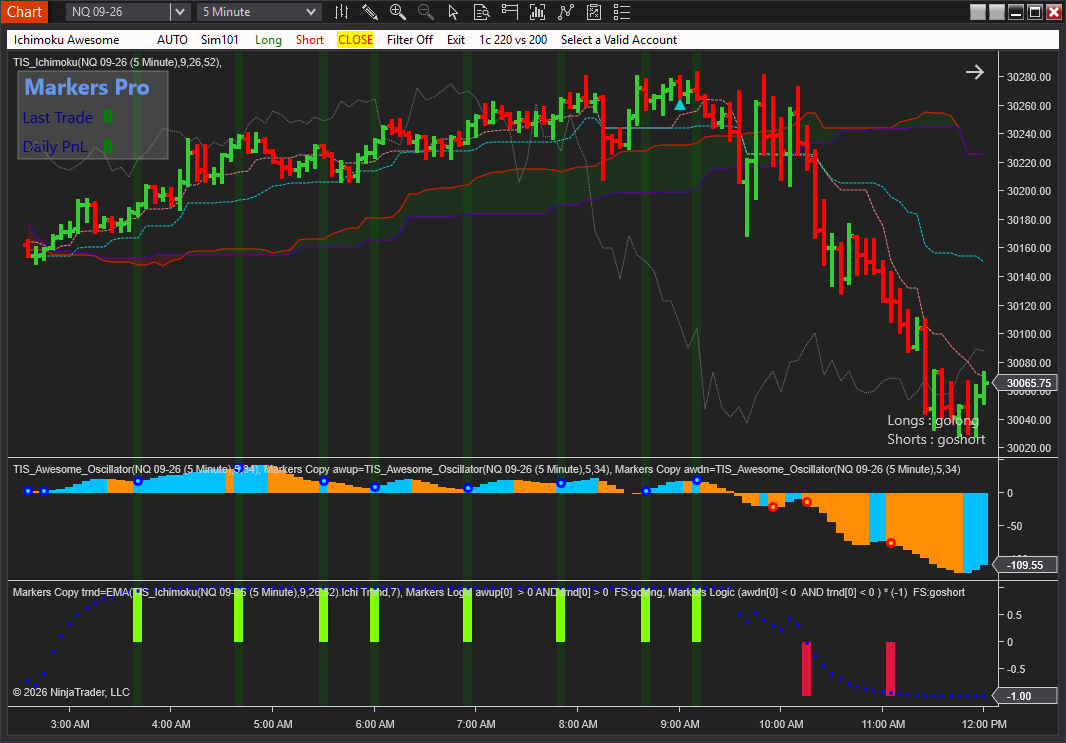
Task: Toggle the Filter Off switch
Action: pos(409,39)
